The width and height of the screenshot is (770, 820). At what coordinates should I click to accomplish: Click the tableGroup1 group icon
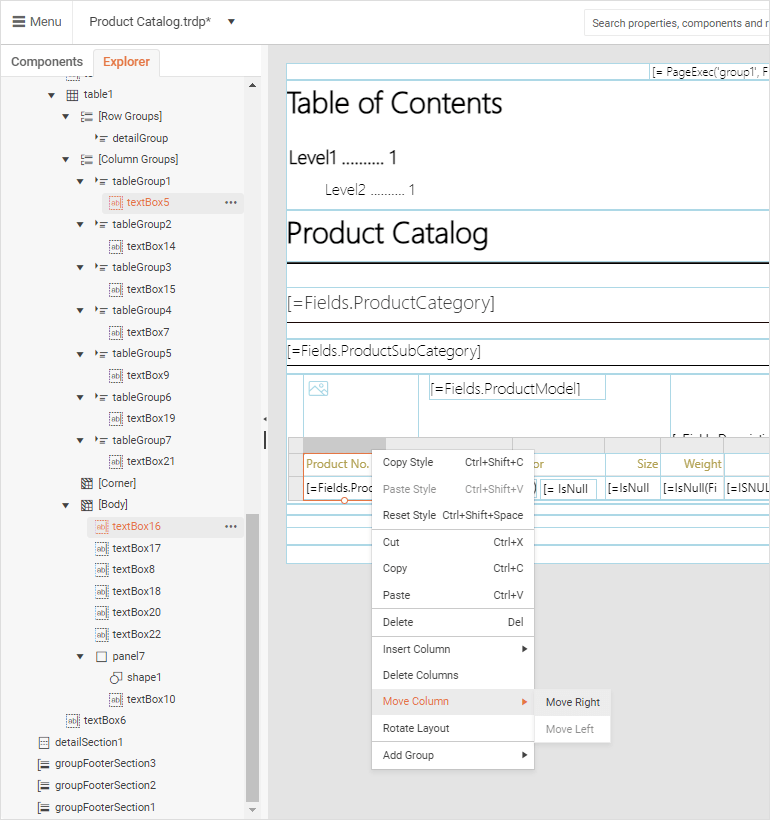tap(101, 181)
